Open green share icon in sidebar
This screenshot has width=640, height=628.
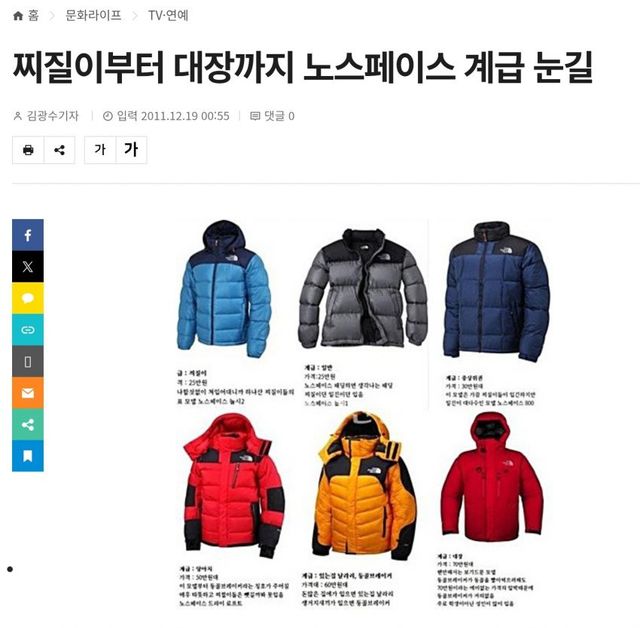point(28,424)
